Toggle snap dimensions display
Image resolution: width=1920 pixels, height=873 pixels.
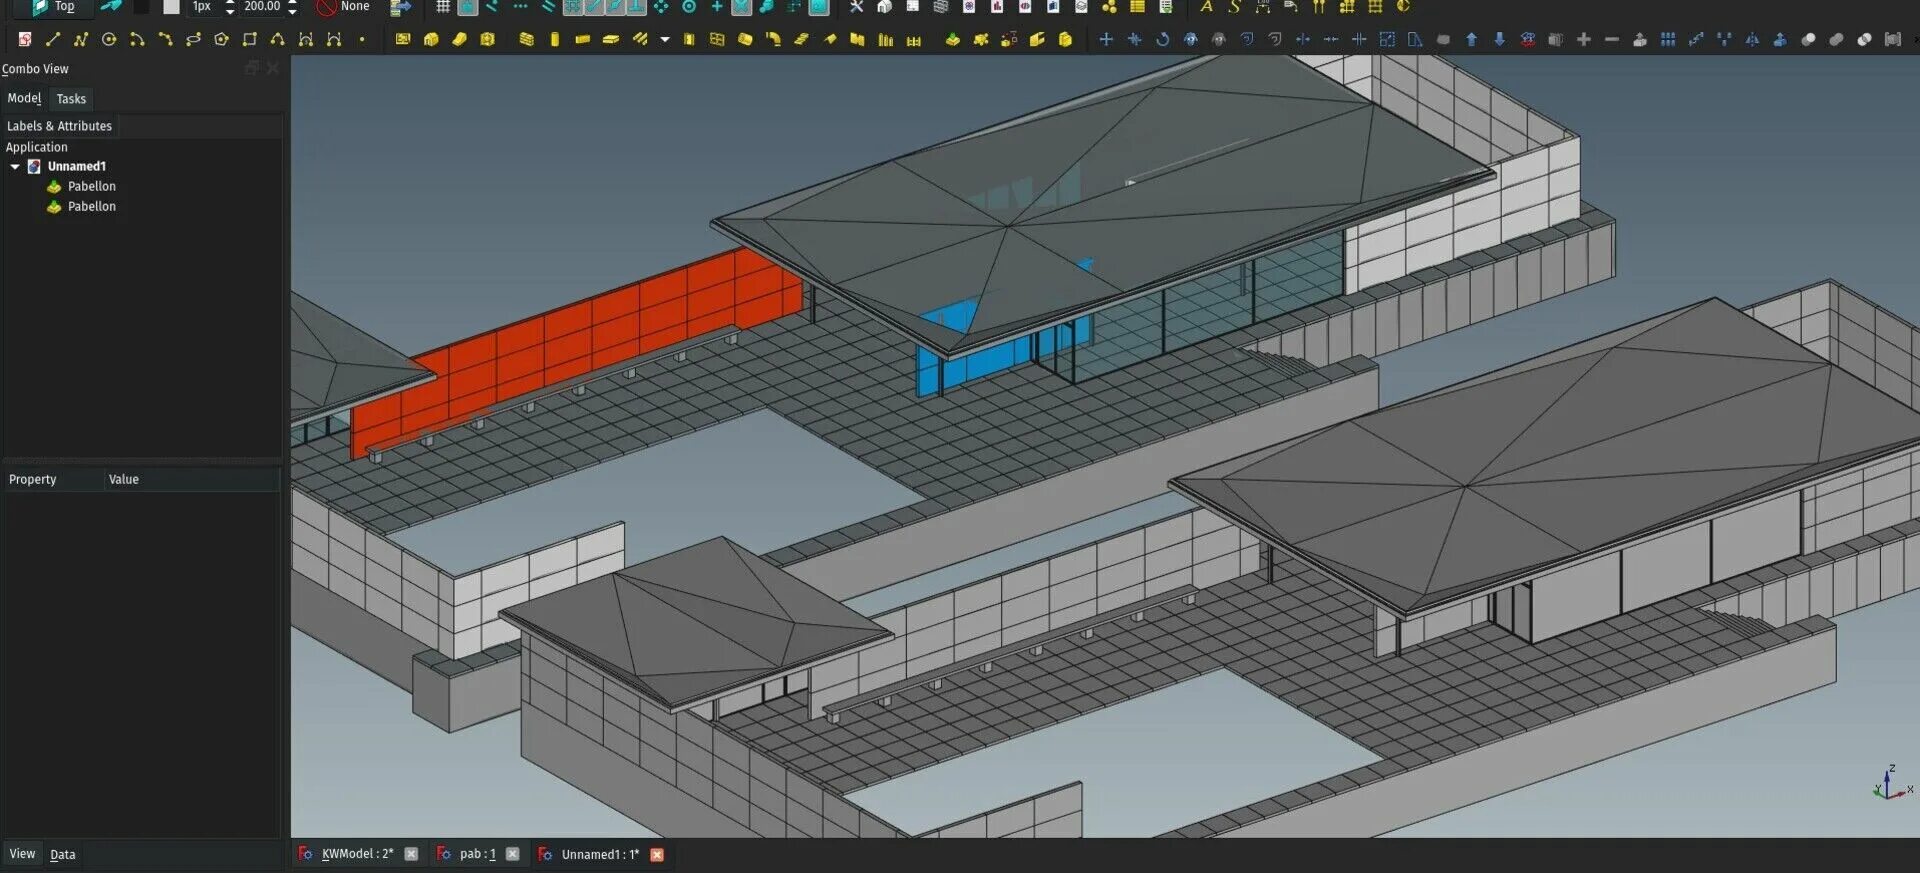(x=793, y=7)
